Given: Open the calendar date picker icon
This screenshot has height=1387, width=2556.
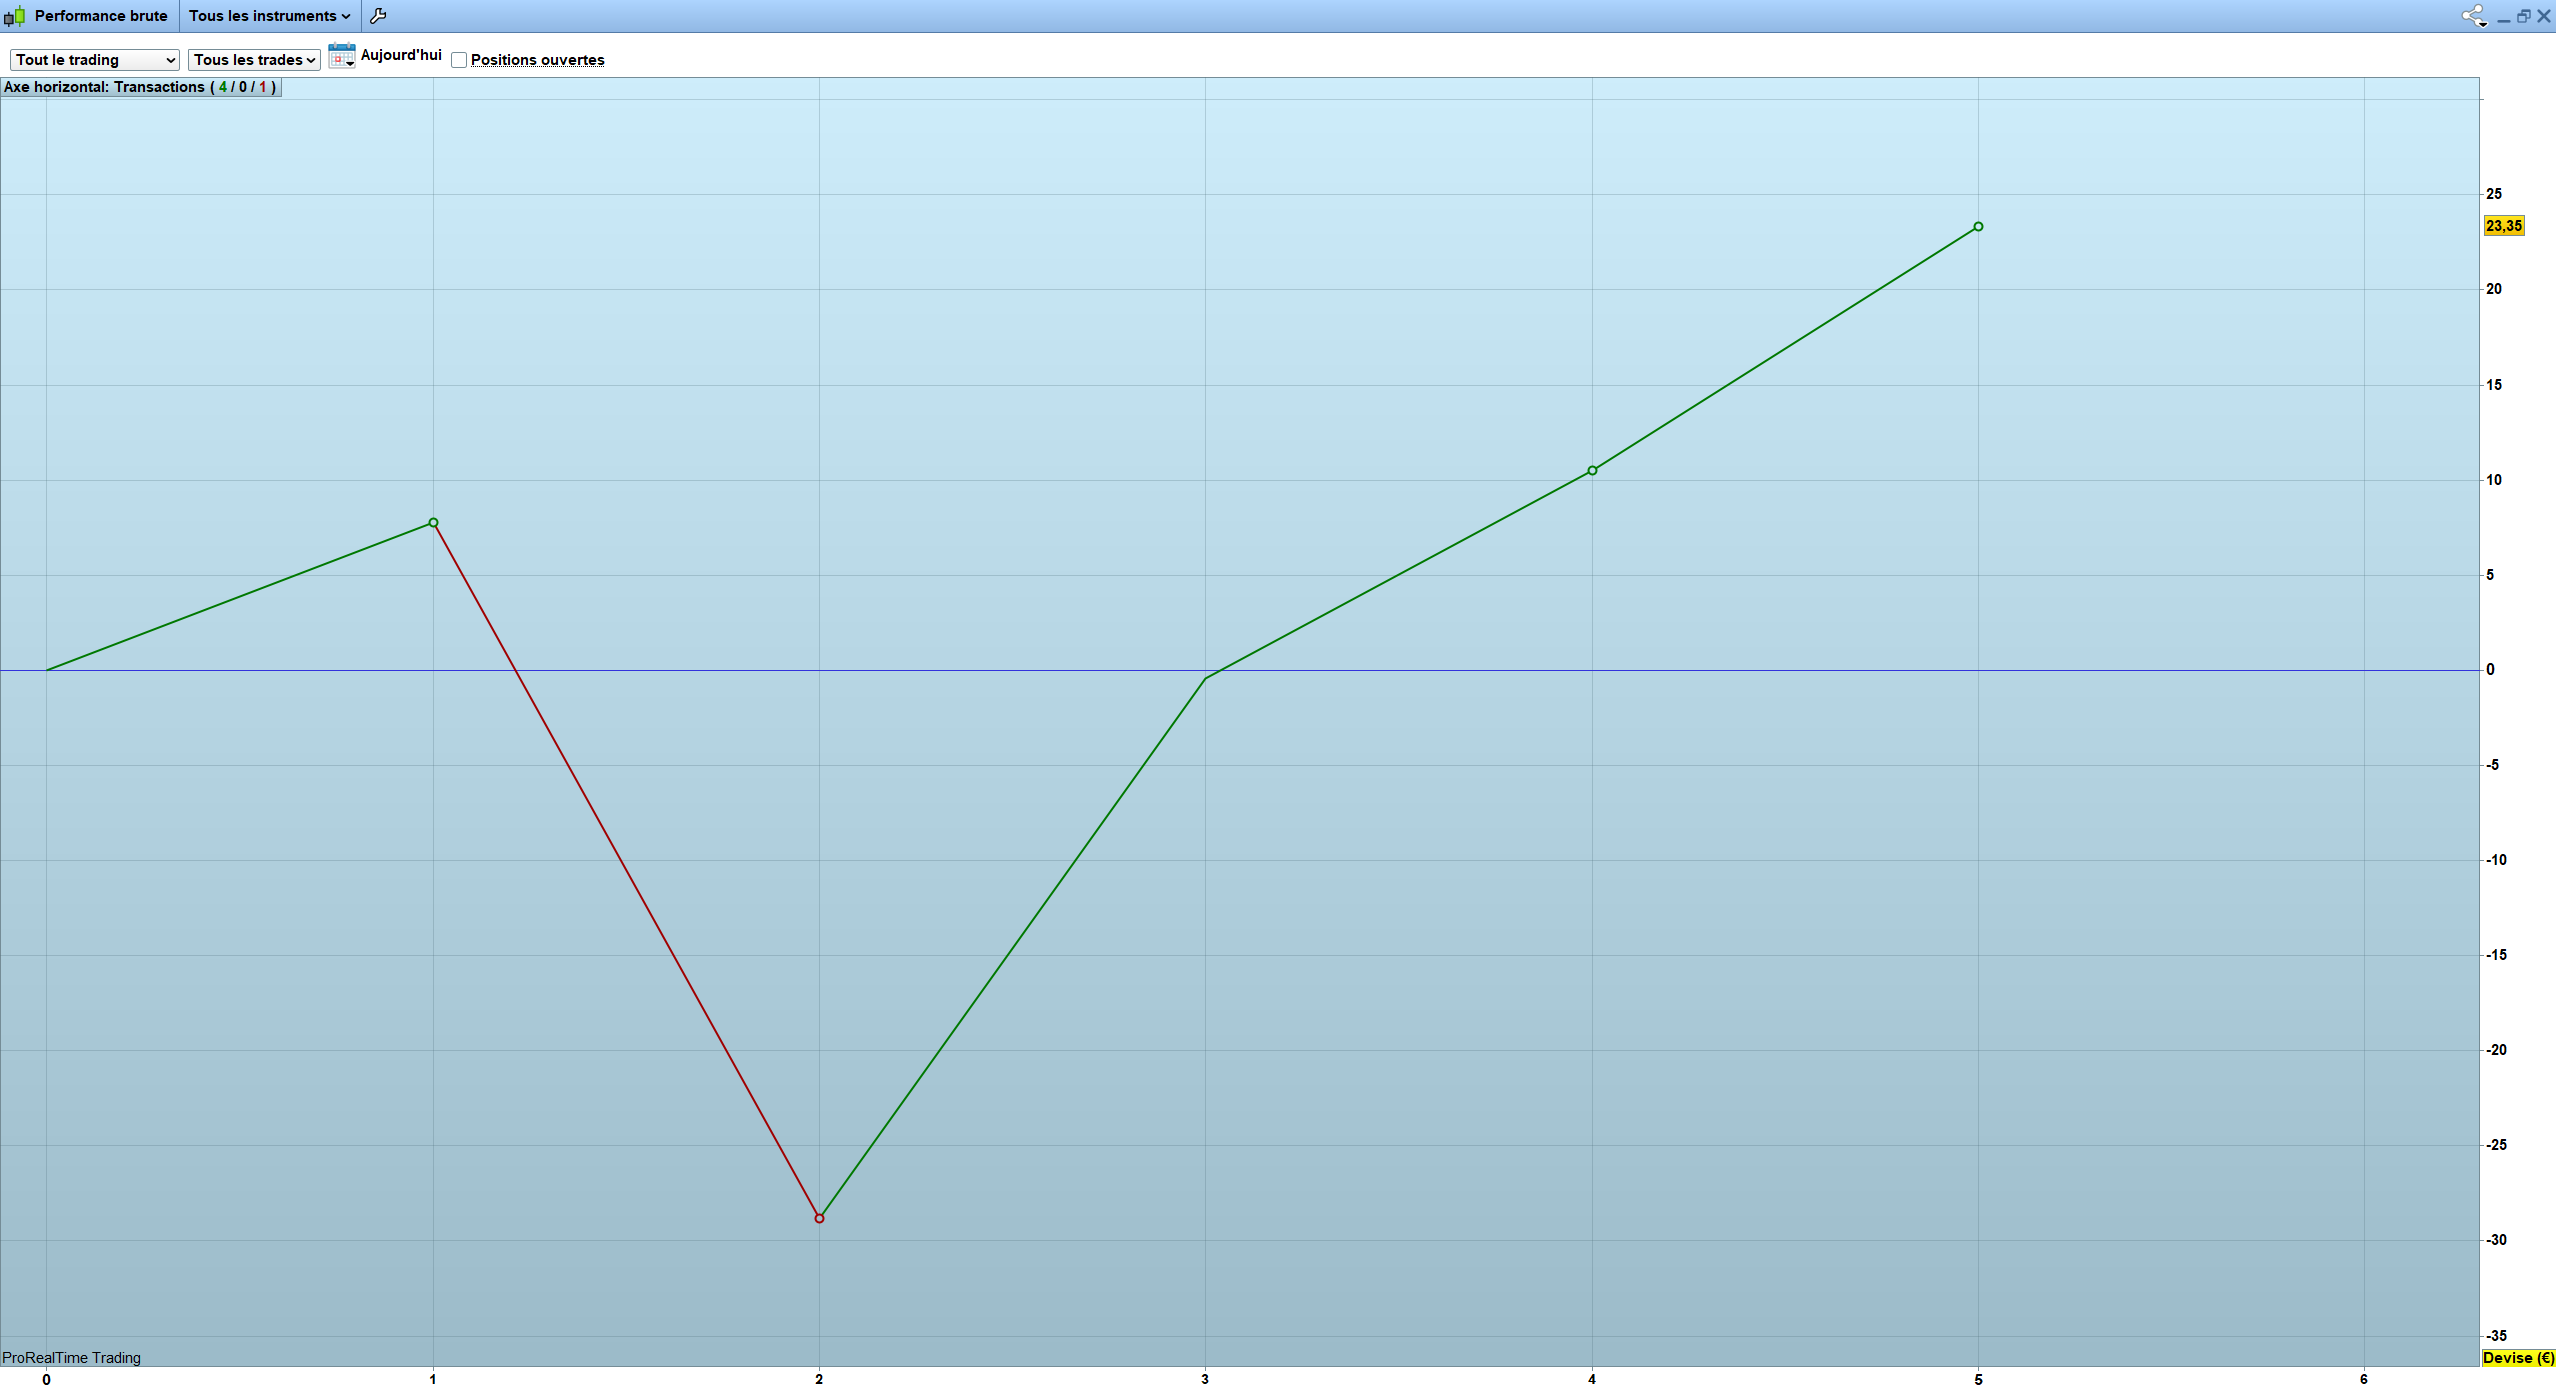Looking at the screenshot, I should coord(341,57).
